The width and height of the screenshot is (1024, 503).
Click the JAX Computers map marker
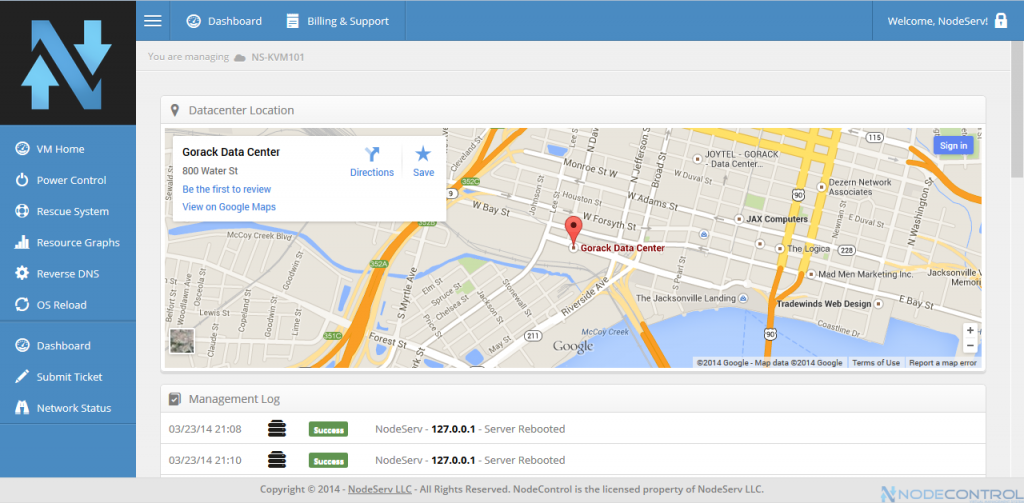[x=739, y=219]
